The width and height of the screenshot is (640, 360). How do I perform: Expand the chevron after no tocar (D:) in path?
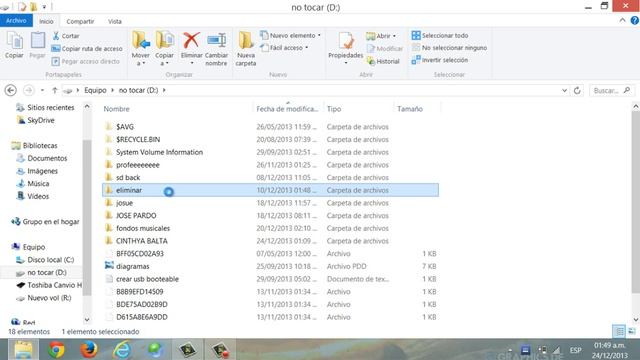[164, 90]
